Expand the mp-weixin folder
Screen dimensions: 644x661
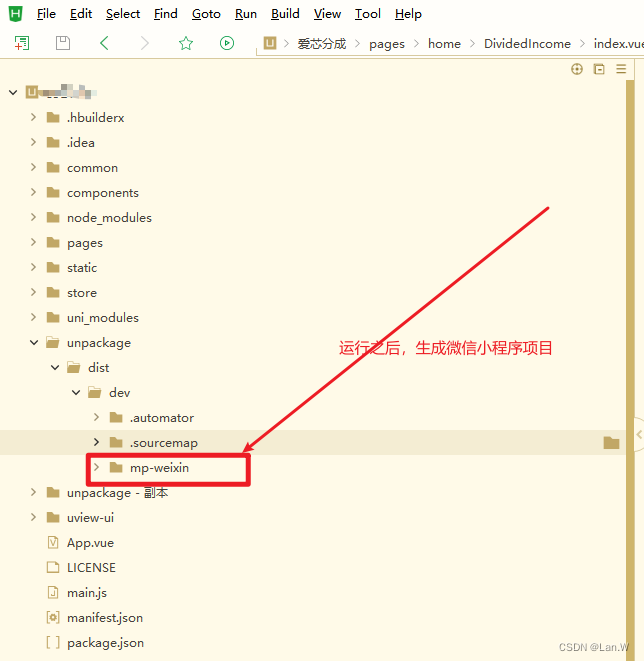tap(96, 468)
